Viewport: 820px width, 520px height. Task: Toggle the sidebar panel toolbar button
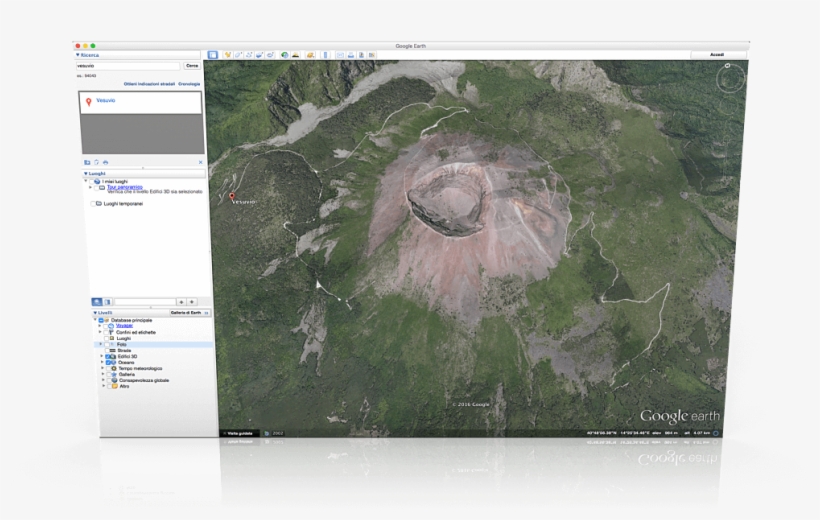point(212,55)
